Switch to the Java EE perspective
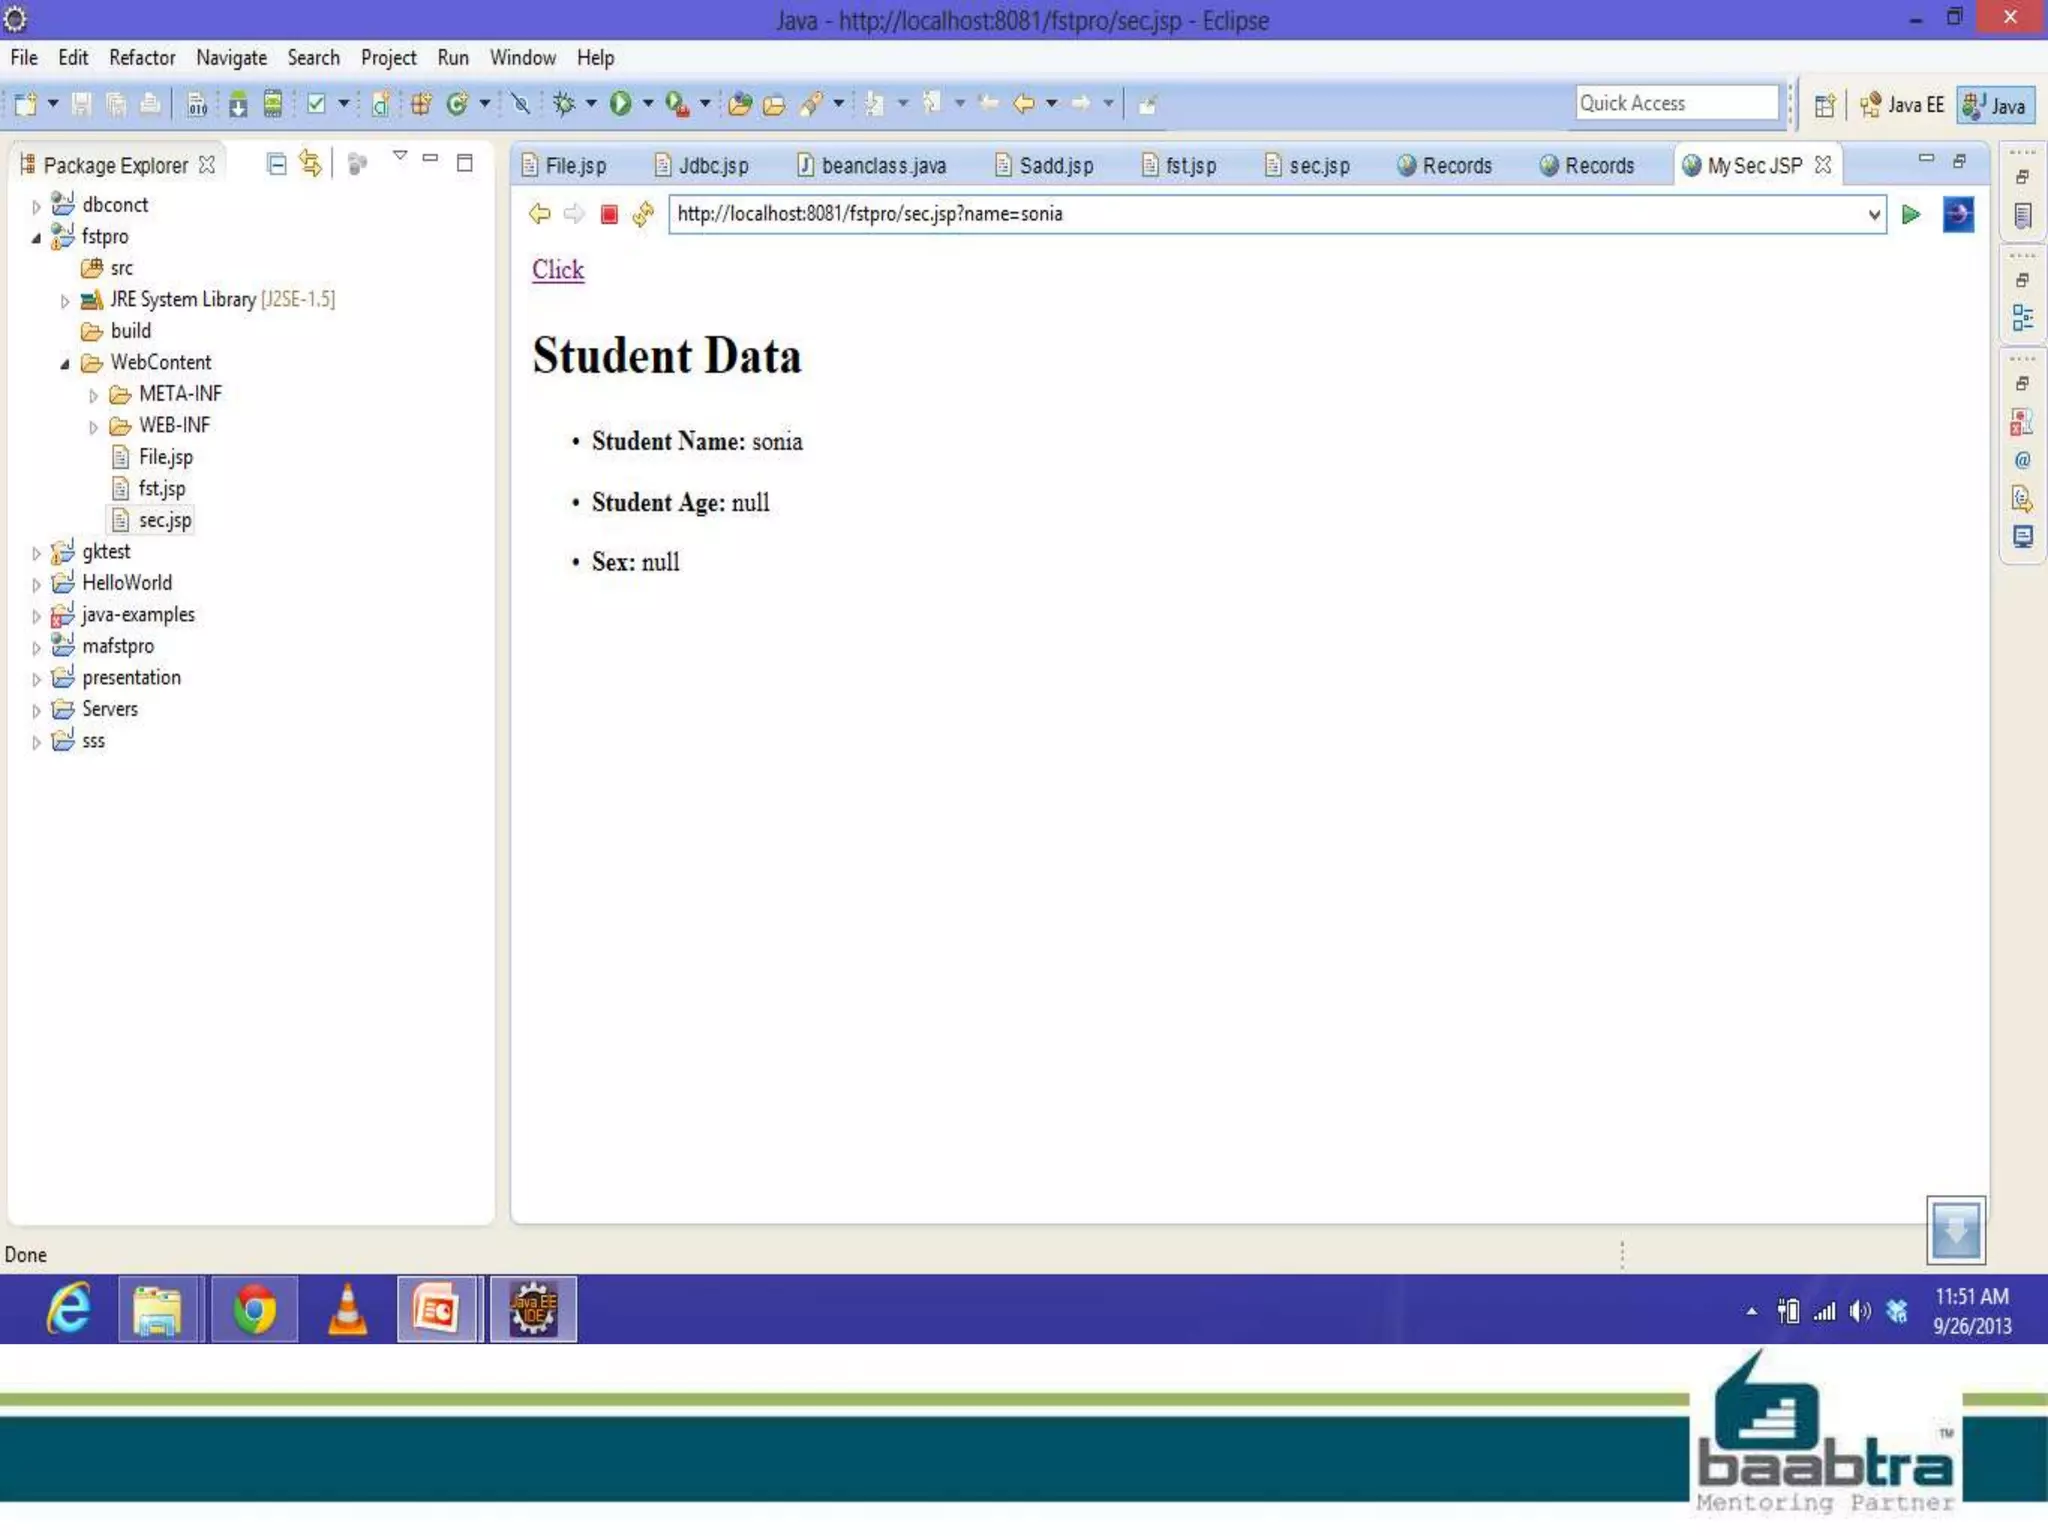 pyautogui.click(x=1901, y=105)
